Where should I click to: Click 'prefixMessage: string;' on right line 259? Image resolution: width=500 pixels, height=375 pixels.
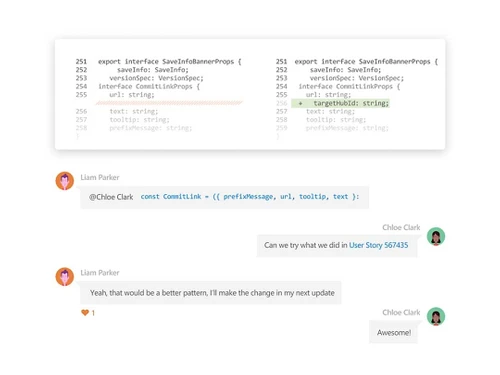click(347, 128)
